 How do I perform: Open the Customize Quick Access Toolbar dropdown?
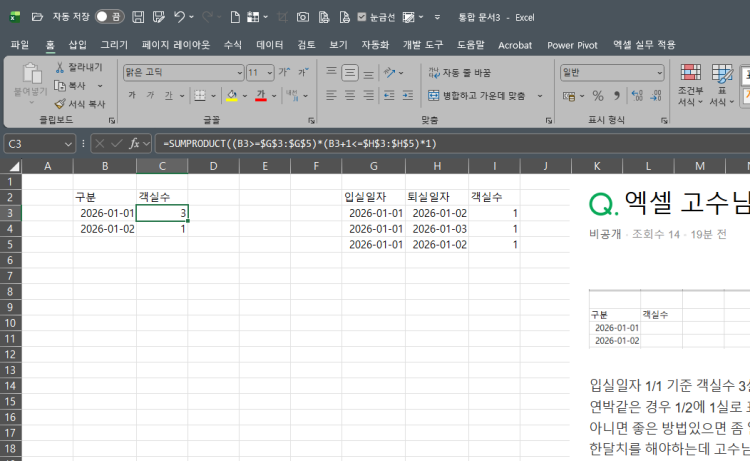click(437, 17)
